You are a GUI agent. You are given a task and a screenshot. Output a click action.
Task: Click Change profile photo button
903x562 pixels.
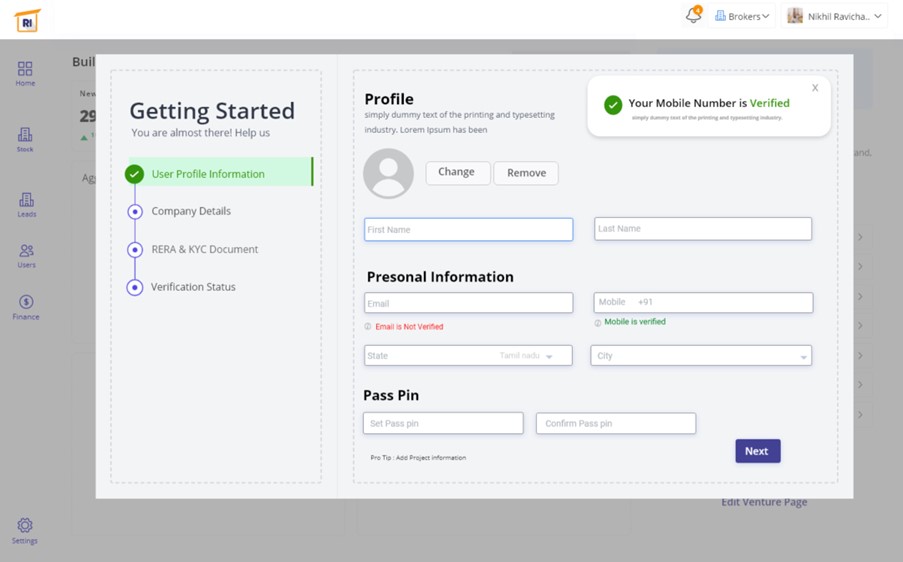[x=457, y=172]
